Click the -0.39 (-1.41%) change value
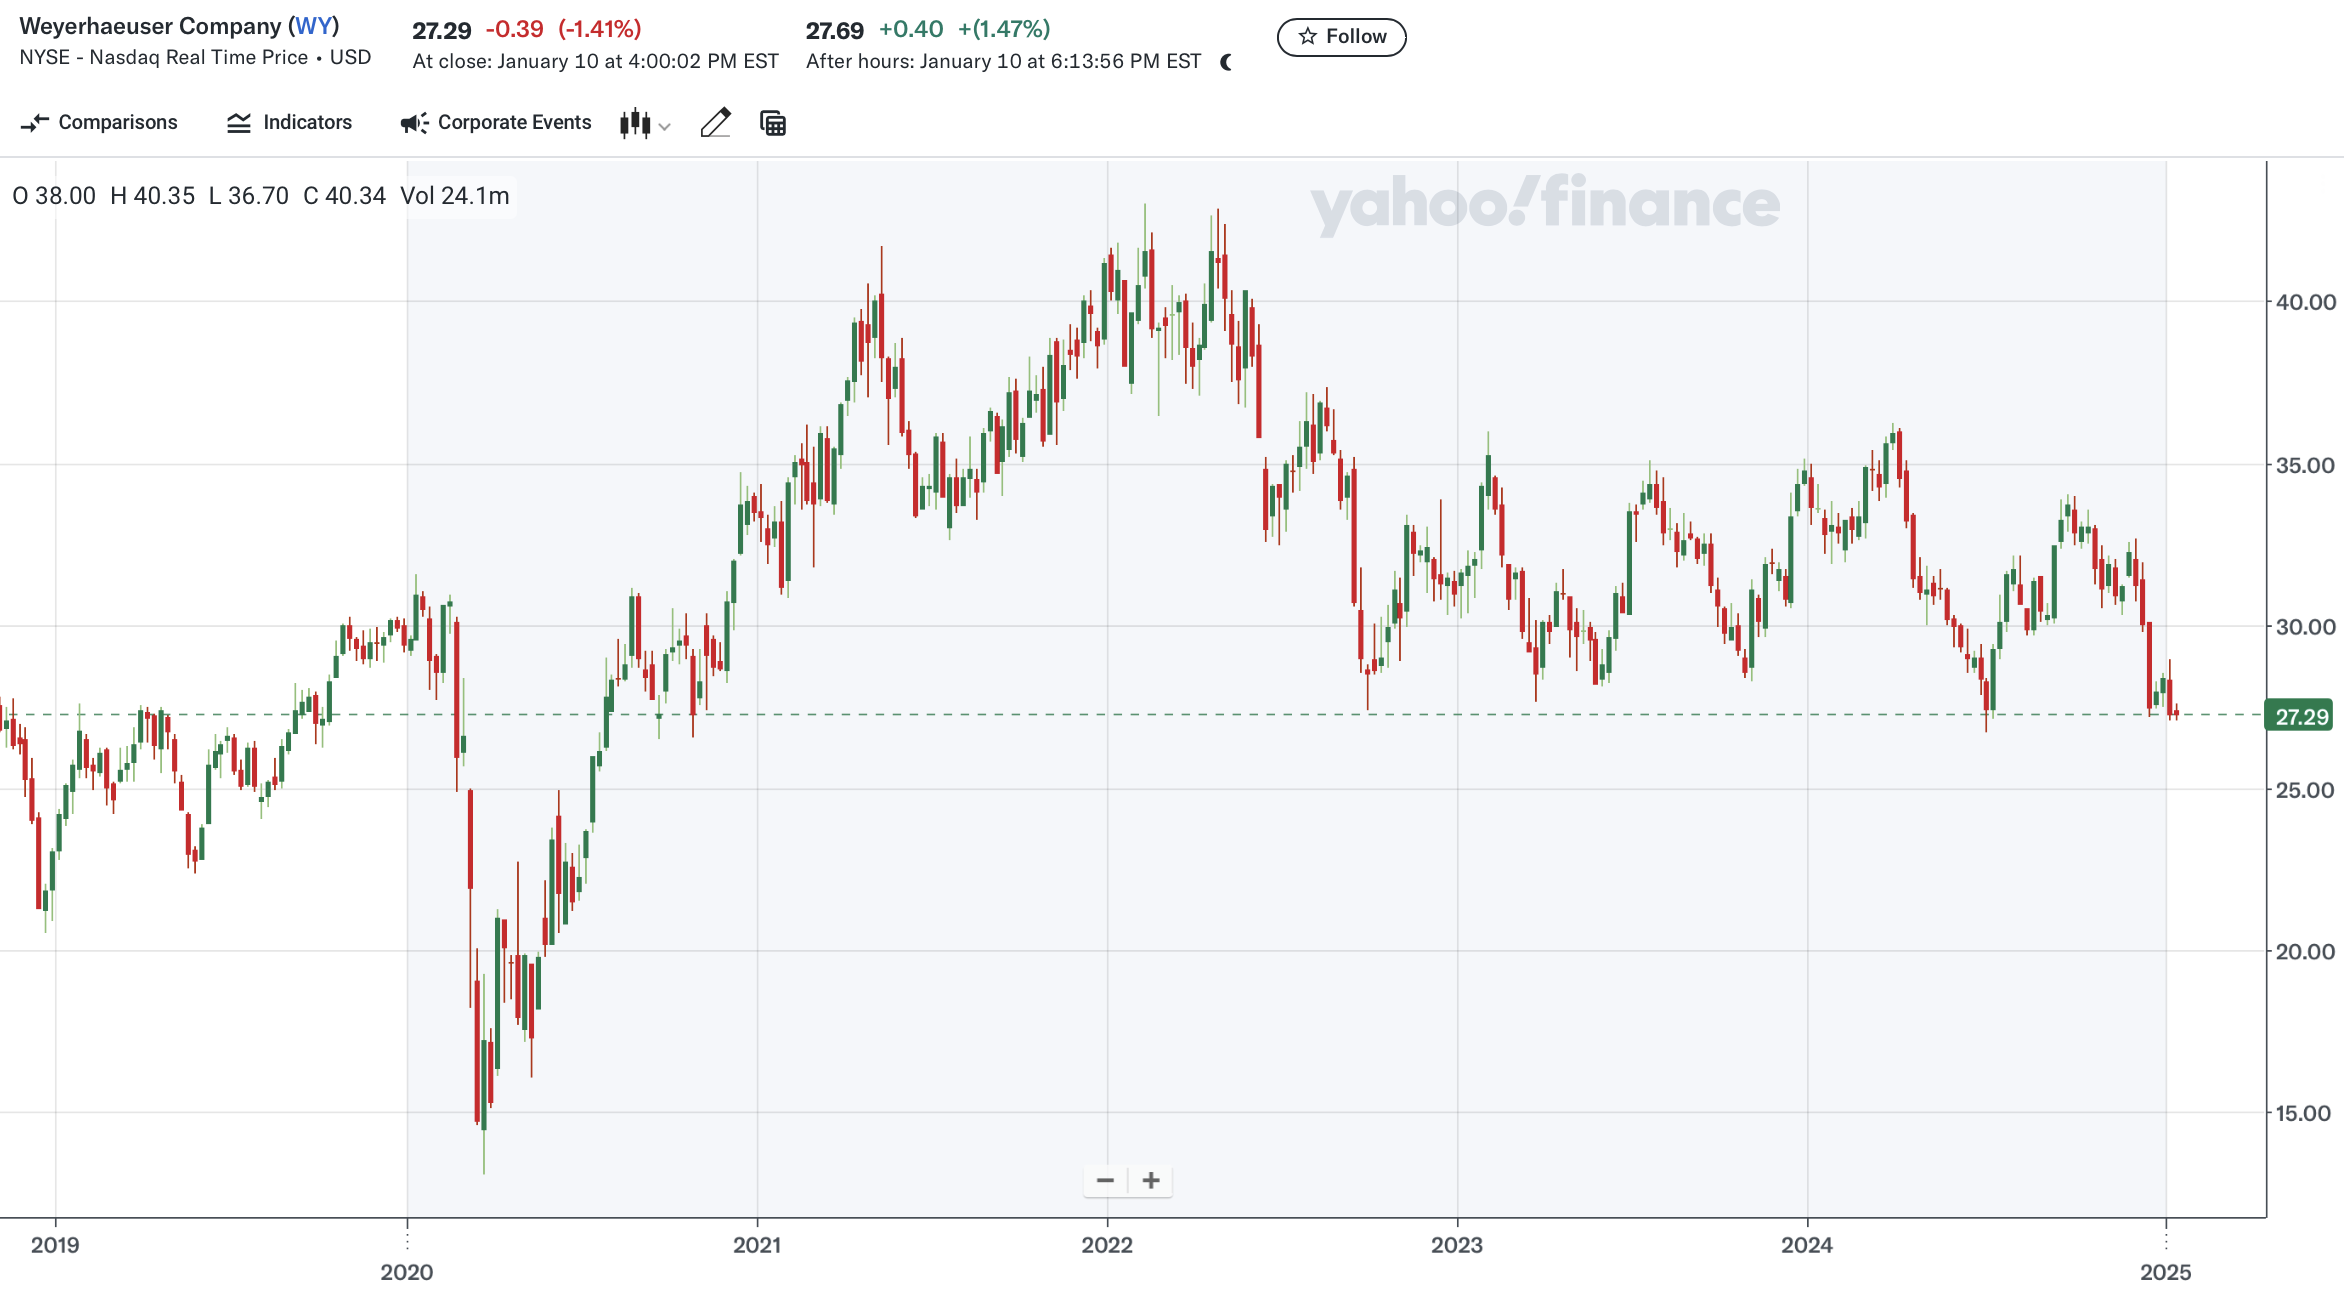 click(564, 29)
